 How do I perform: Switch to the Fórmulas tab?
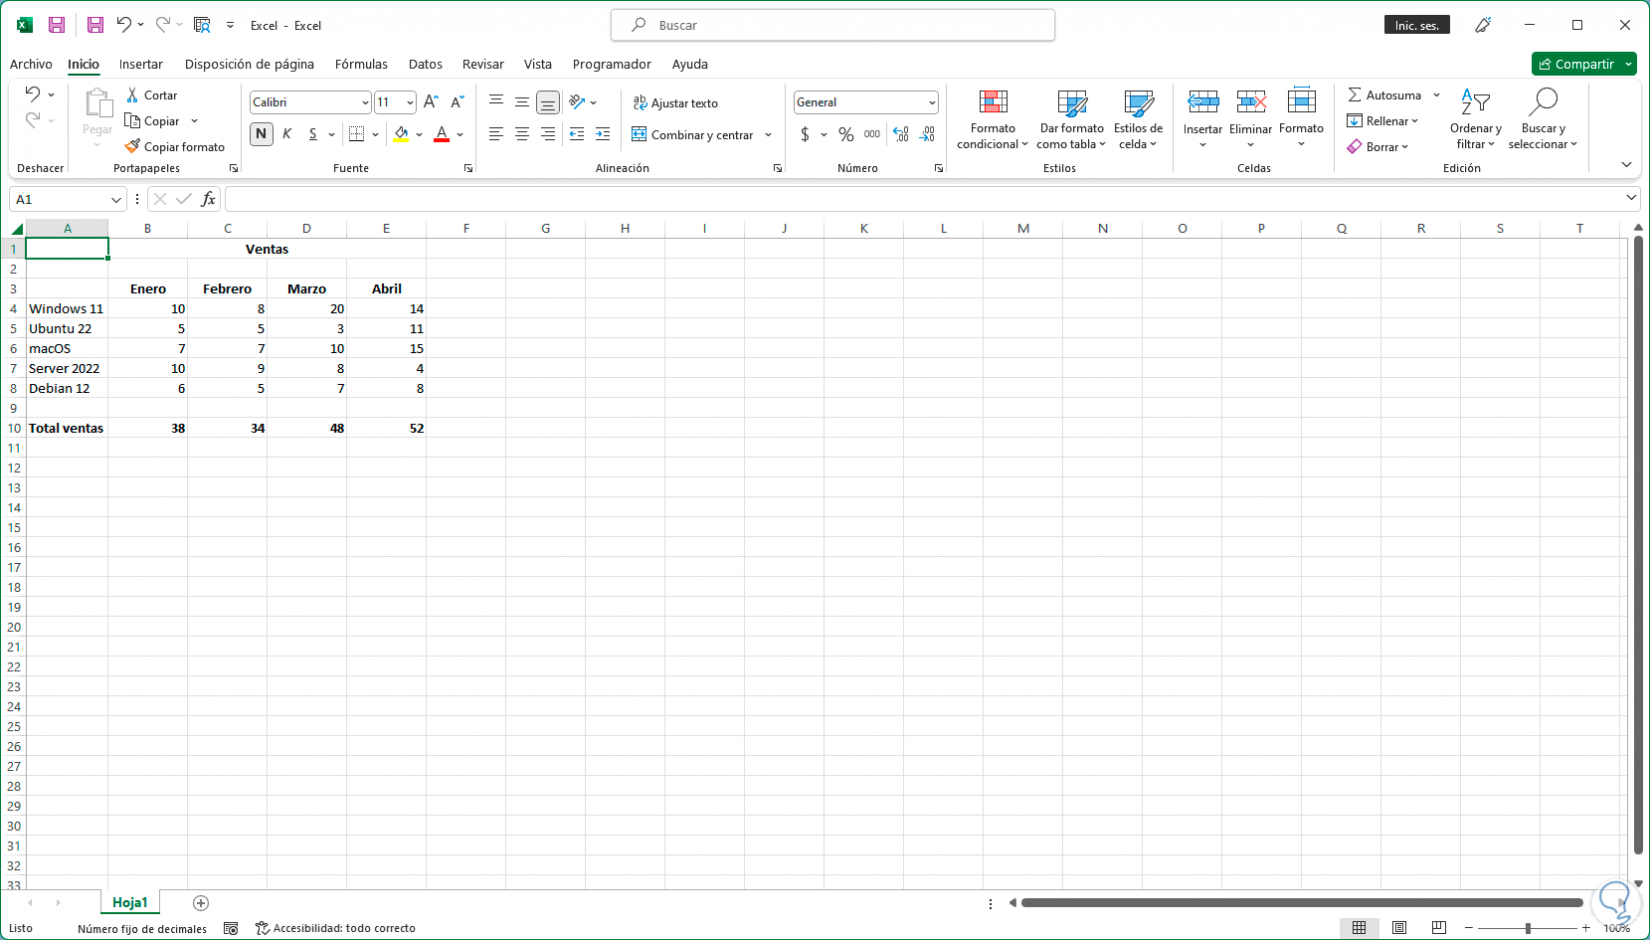tap(361, 64)
